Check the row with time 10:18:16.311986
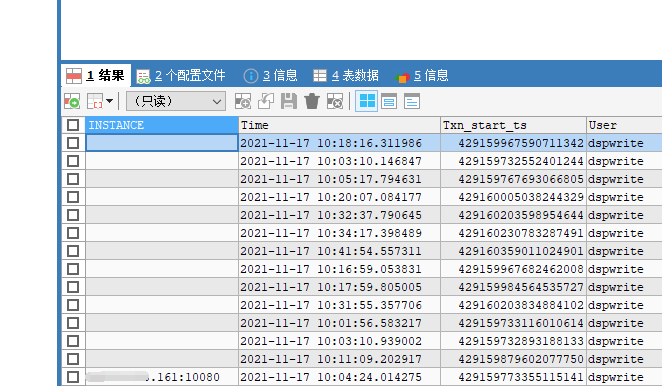Image resolution: width=662 pixels, height=386 pixels. (73, 143)
